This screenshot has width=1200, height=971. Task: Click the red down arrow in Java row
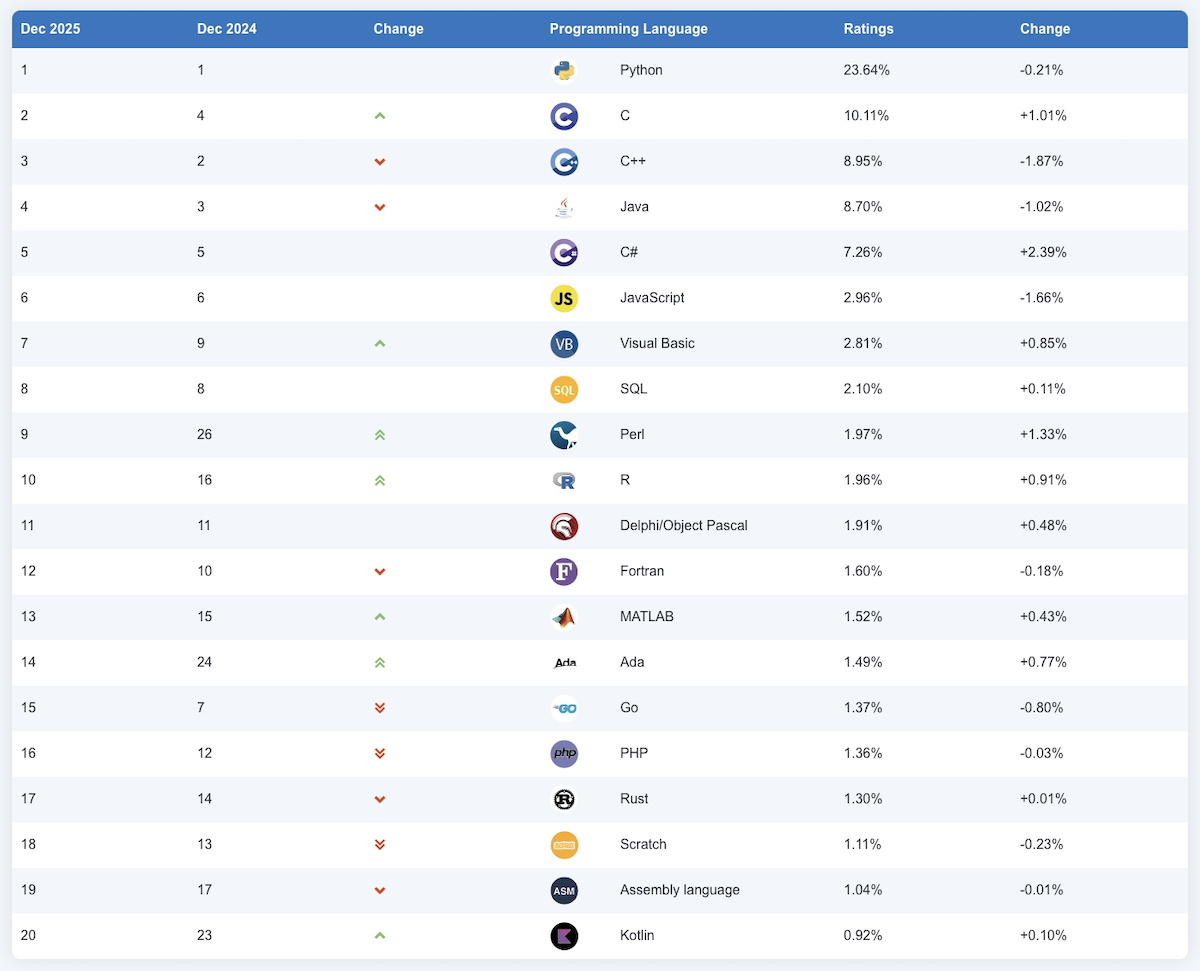tap(380, 207)
